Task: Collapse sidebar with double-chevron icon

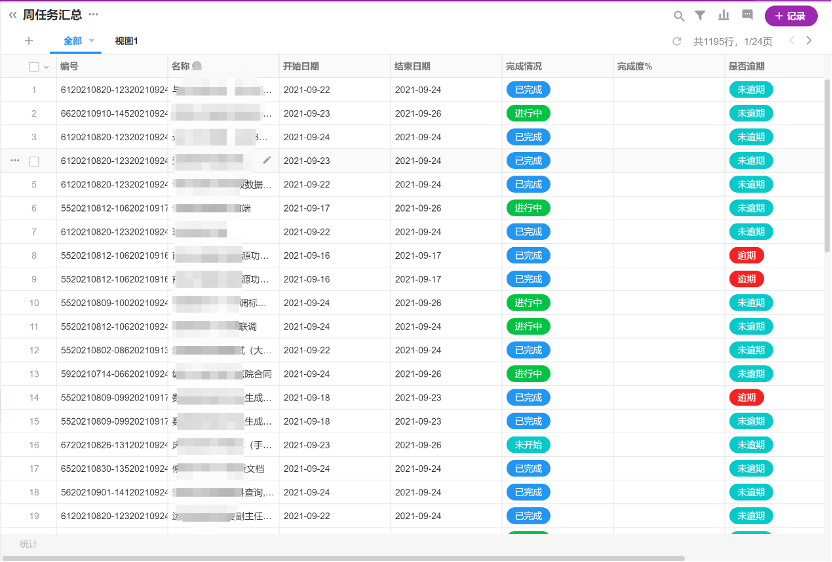Action: pyautogui.click(x=13, y=15)
